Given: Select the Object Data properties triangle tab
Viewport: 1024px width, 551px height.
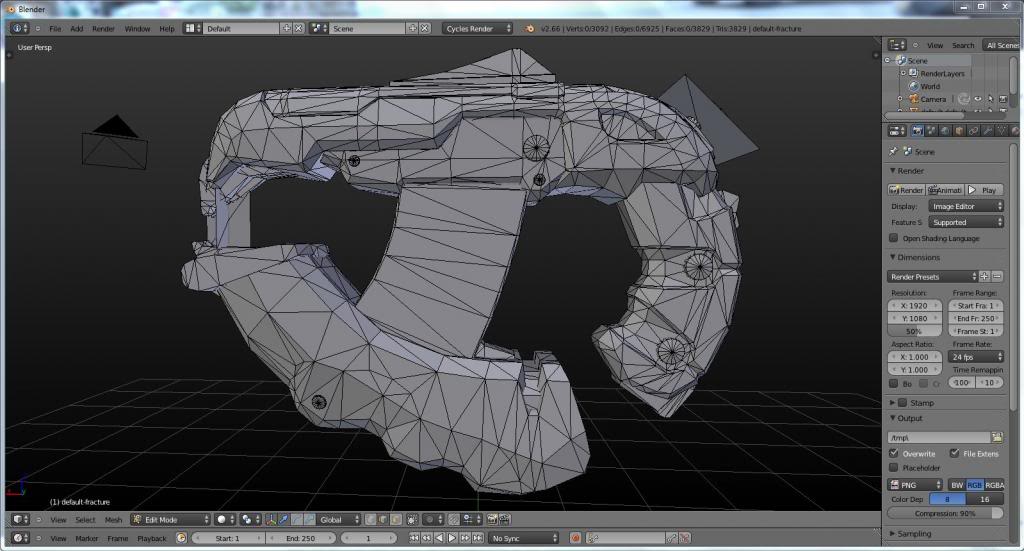Looking at the screenshot, I should click(x=1001, y=131).
